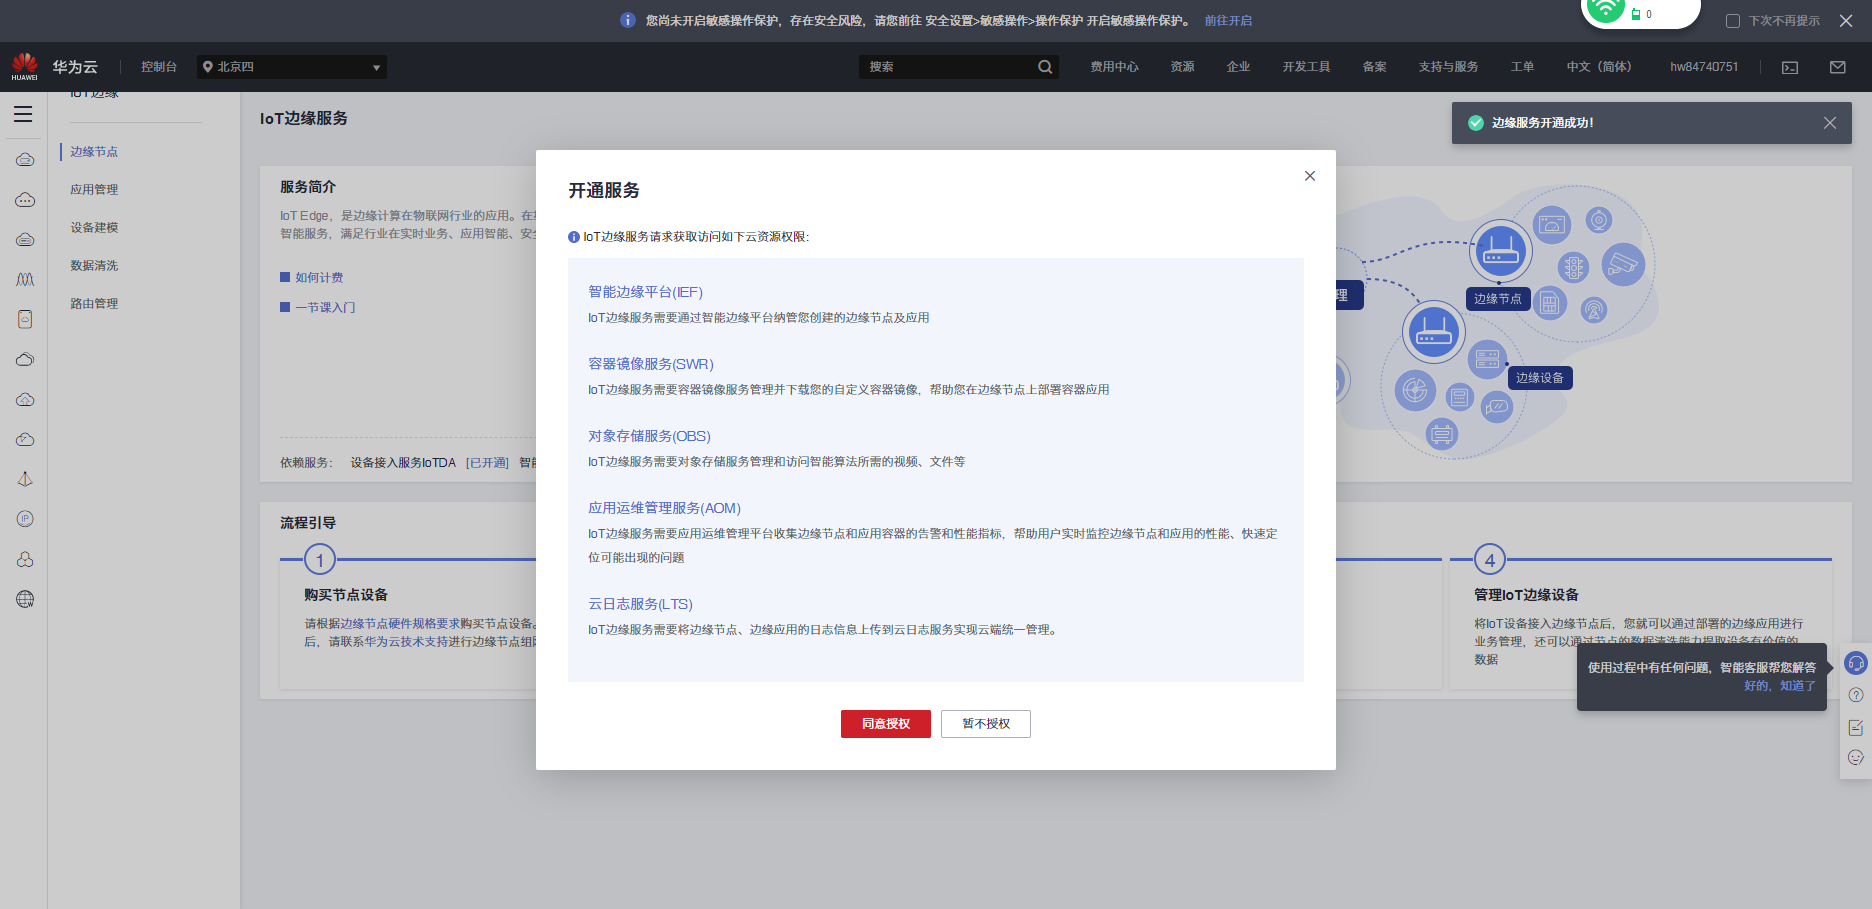Follow the 前往开启 link in the banner
Screen dimensions: 1872x909
click(1228, 21)
